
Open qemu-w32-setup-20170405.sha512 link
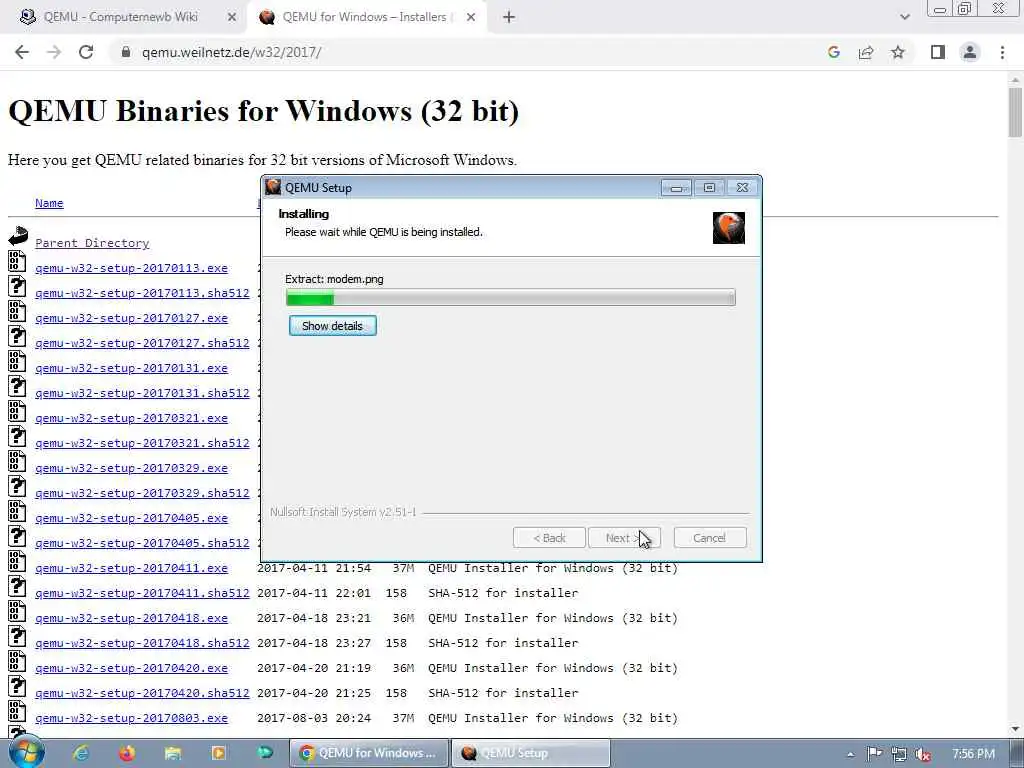(x=142, y=543)
